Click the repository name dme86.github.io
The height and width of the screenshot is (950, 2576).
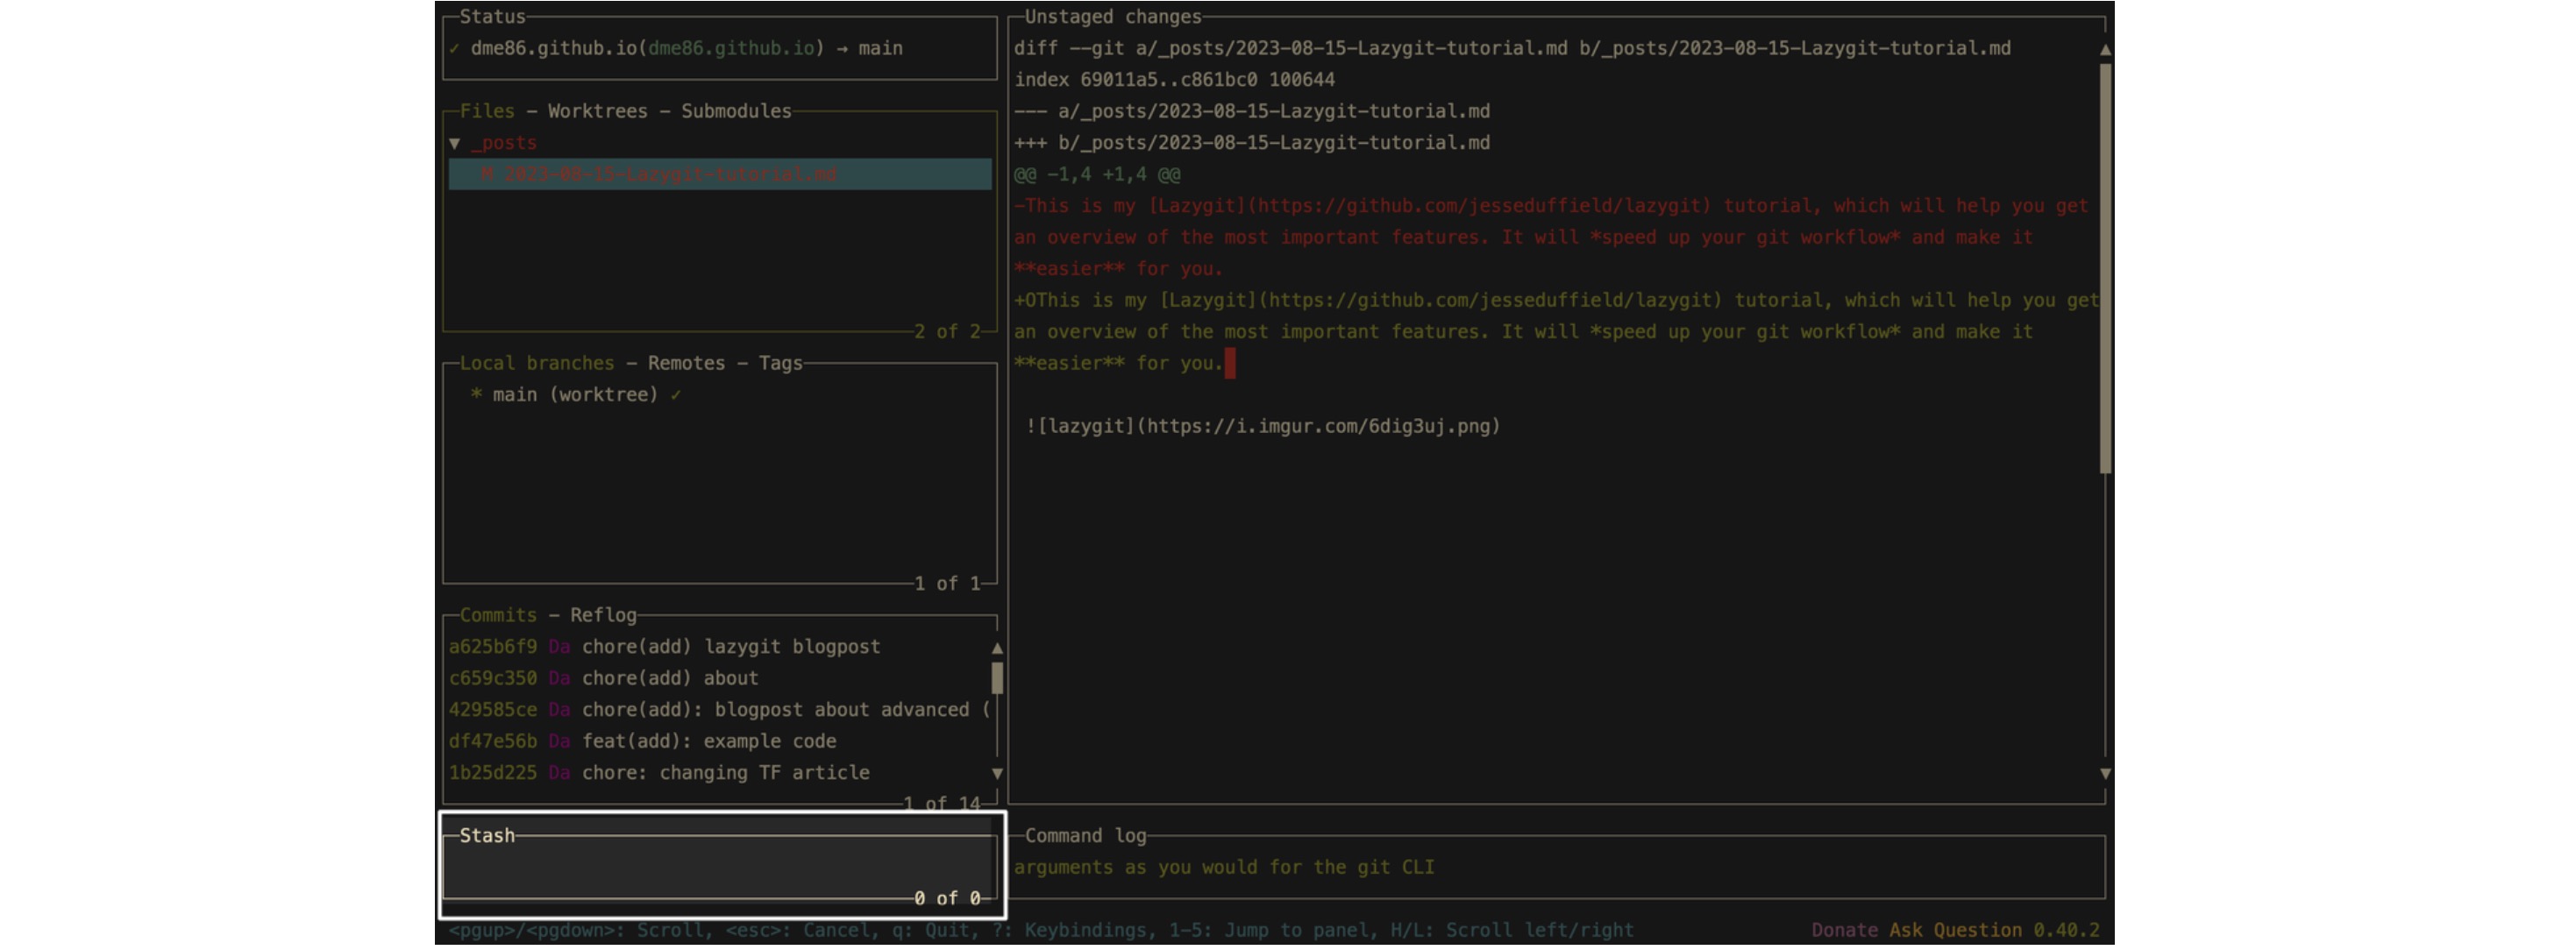553,48
